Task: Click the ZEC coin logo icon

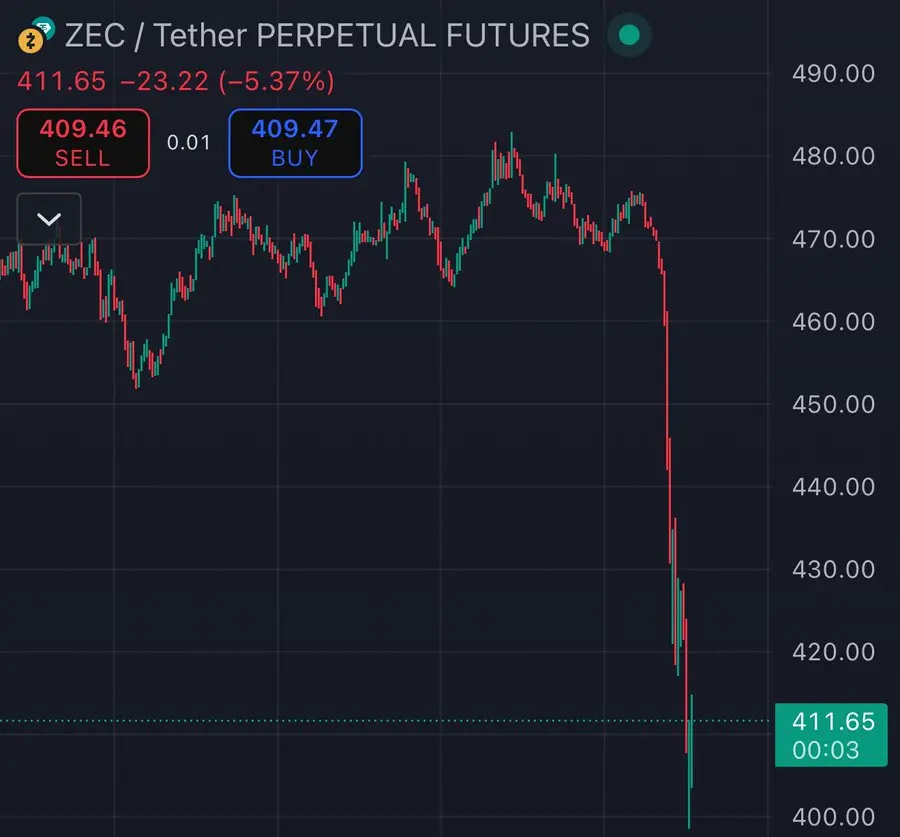Action: coord(31,42)
